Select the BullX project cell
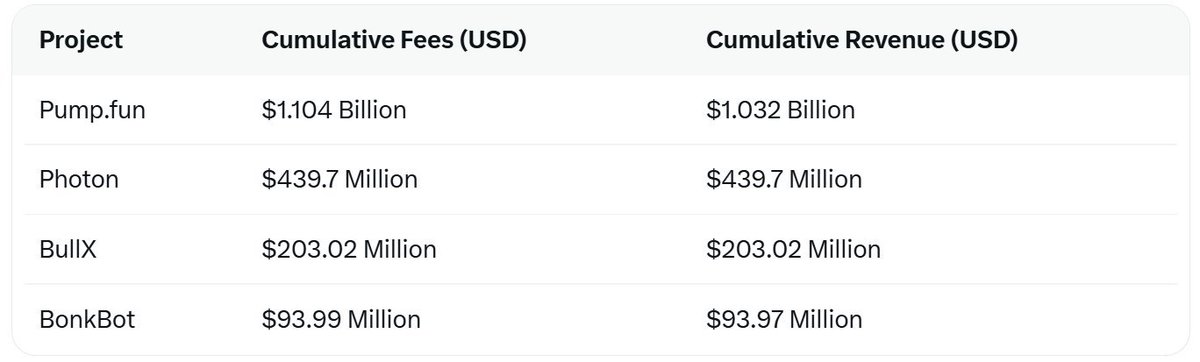 pyautogui.click(x=69, y=249)
